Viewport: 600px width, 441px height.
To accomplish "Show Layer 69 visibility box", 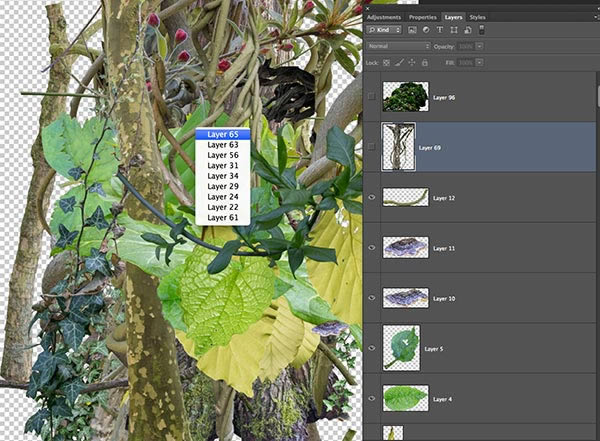I will coord(372,147).
